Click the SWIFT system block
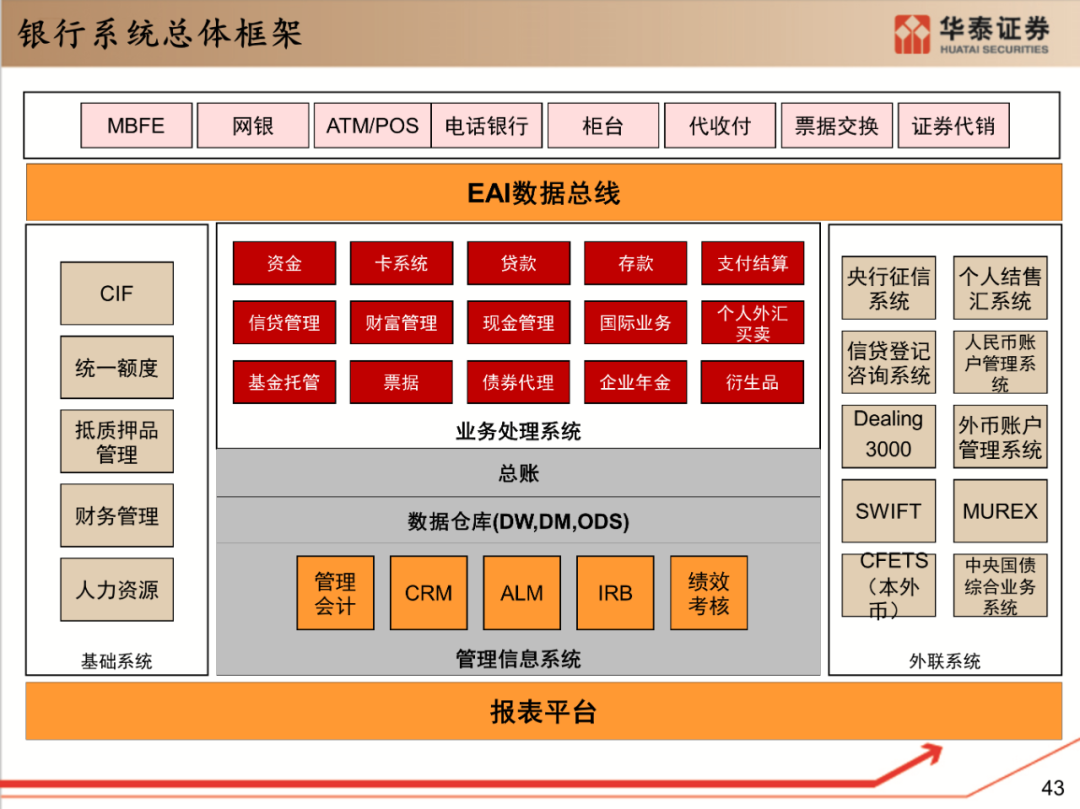Screen dimensions: 1080x809 [x=888, y=511]
